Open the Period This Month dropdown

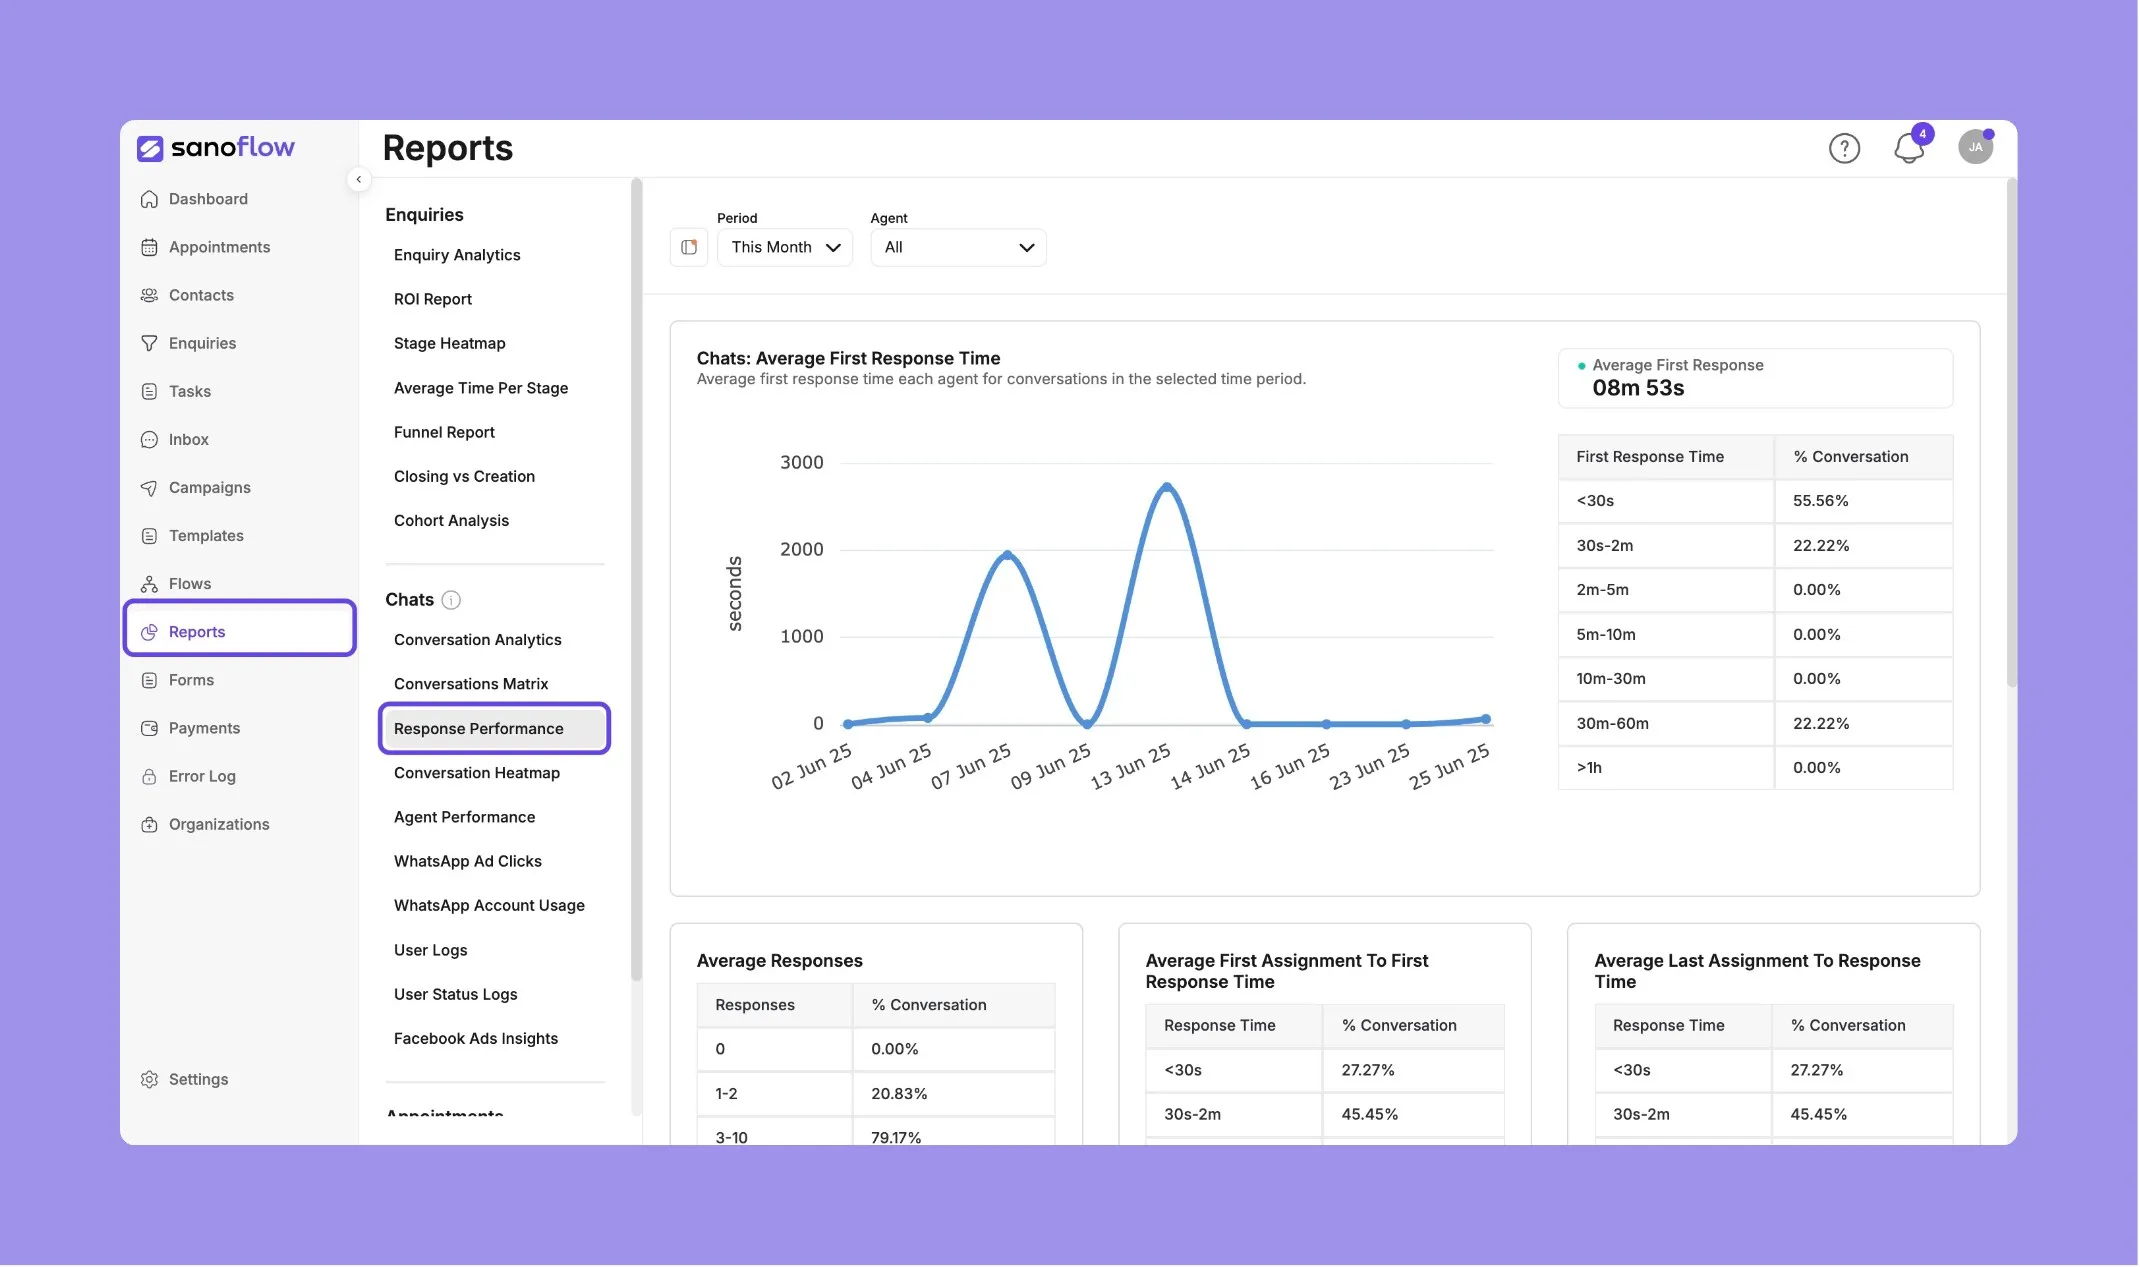(x=785, y=247)
